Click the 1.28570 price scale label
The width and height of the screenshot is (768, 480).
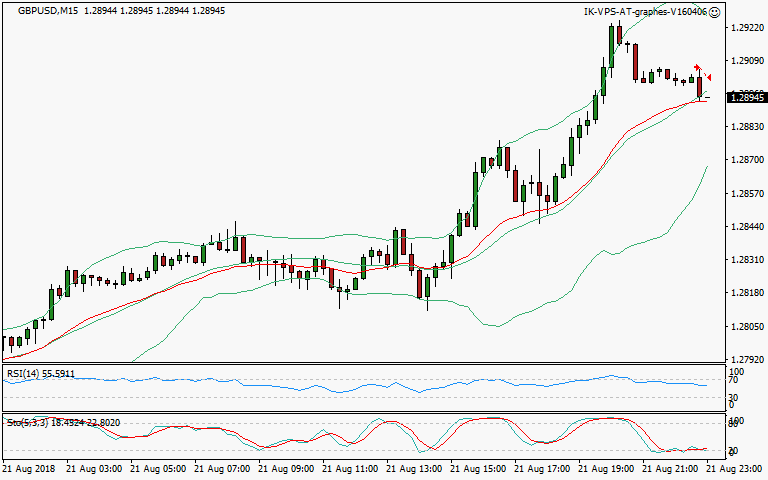[x=747, y=193]
